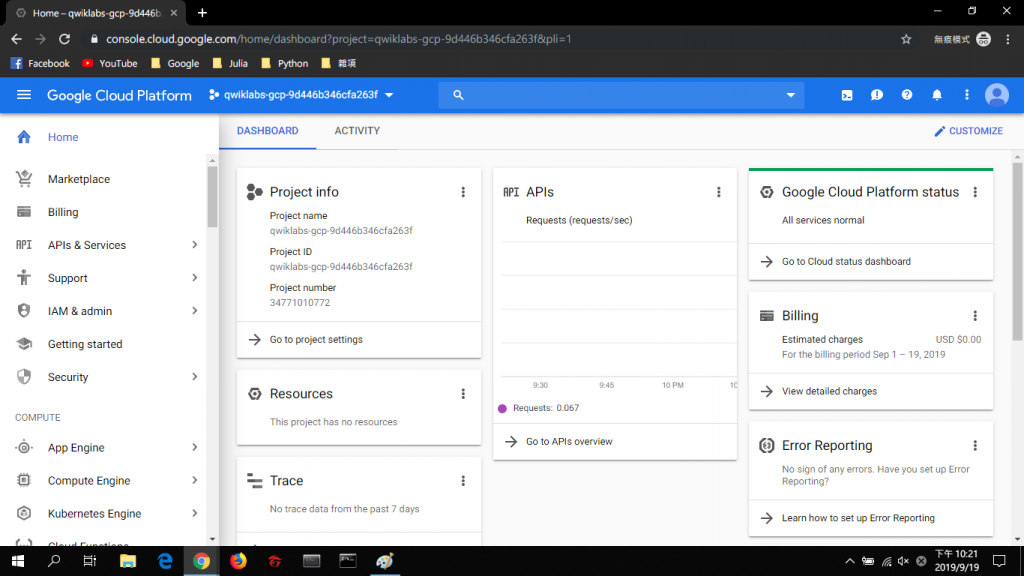The height and width of the screenshot is (576, 1024).
Task: Click the search input field
Action: coord(622,95)
